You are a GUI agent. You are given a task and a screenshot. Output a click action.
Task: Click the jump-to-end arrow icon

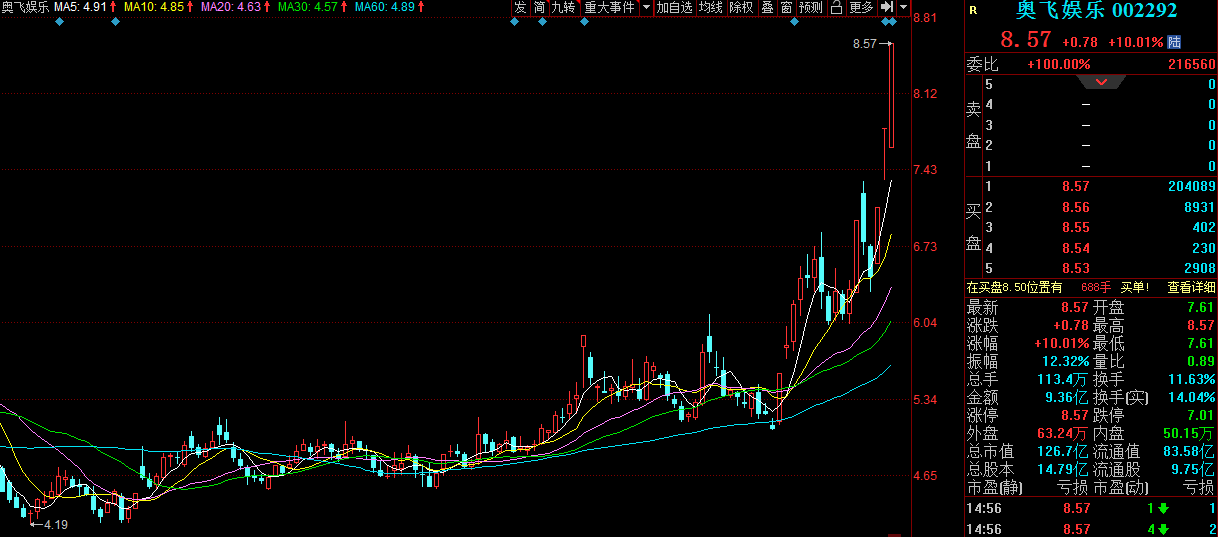[886, 8]
